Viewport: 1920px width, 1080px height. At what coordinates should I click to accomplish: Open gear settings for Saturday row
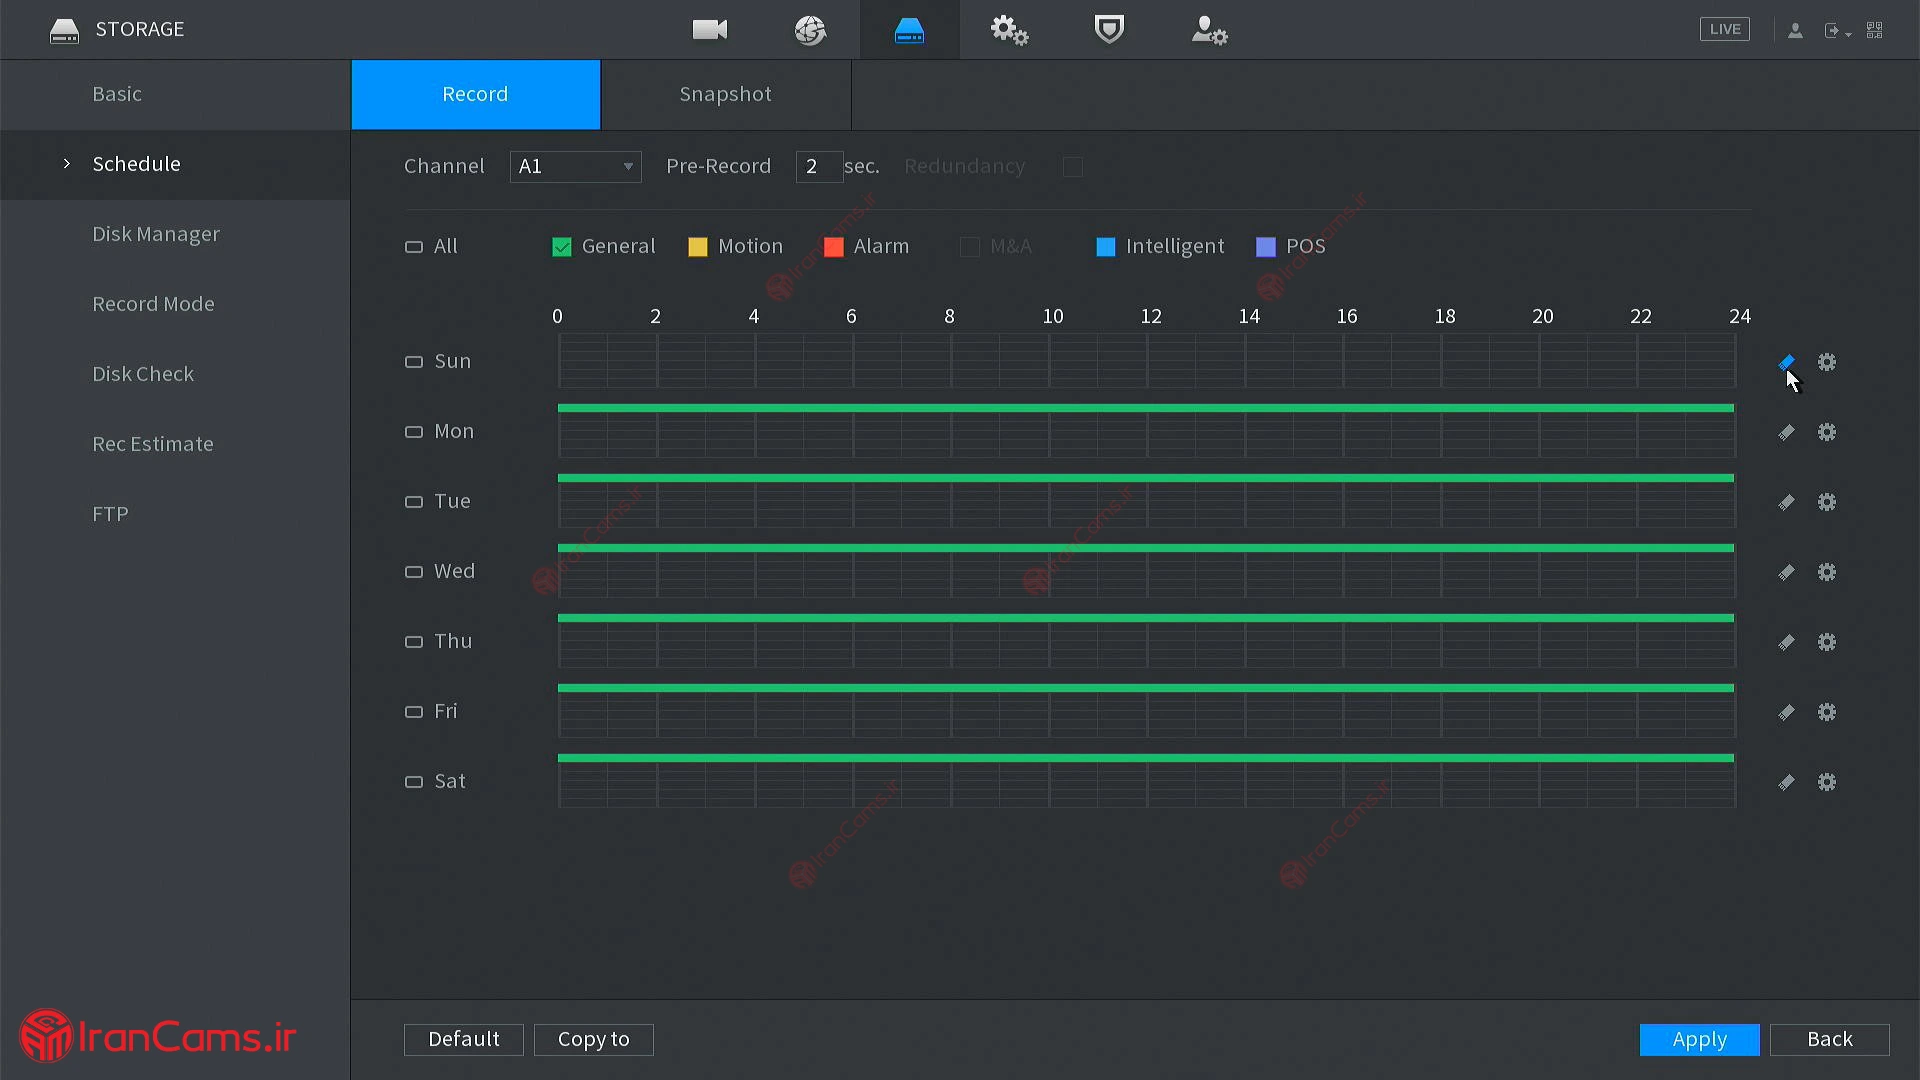click(1827, 782)
